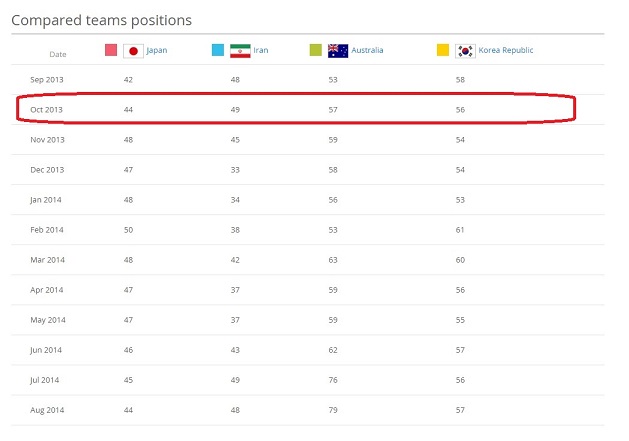Select the yellow Korea Republic color swatch
This screenshot has width=629, height=441.
pyautogui.click(x=443, y=50)
